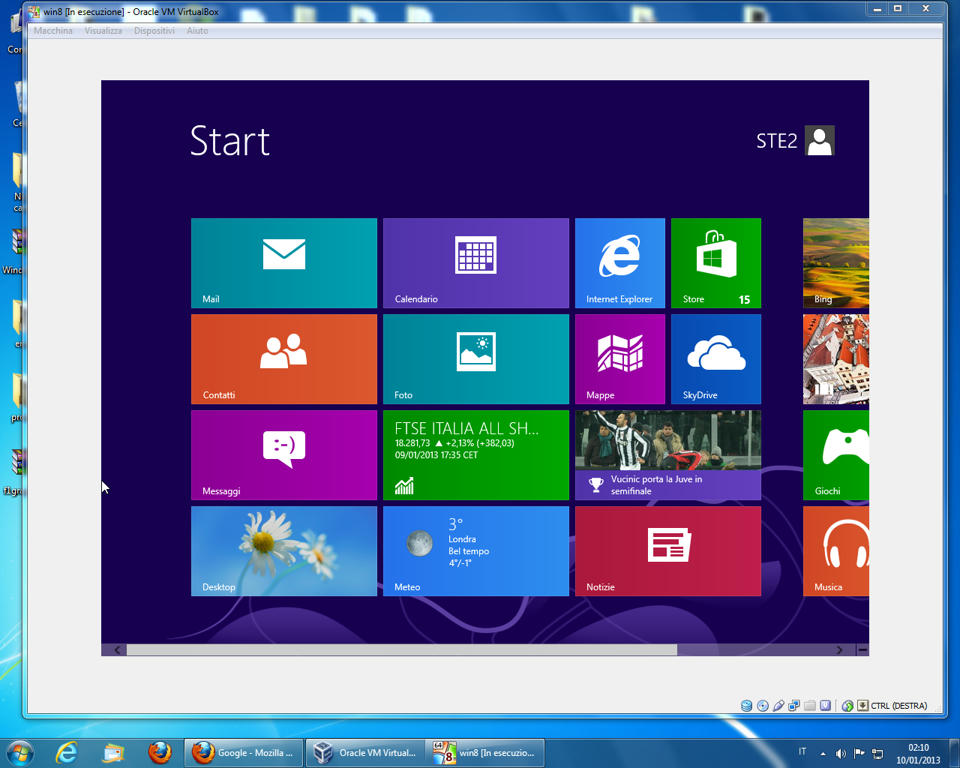Switch to Oracle VM VirtualBox Manager taskbar button

(364, 753)
